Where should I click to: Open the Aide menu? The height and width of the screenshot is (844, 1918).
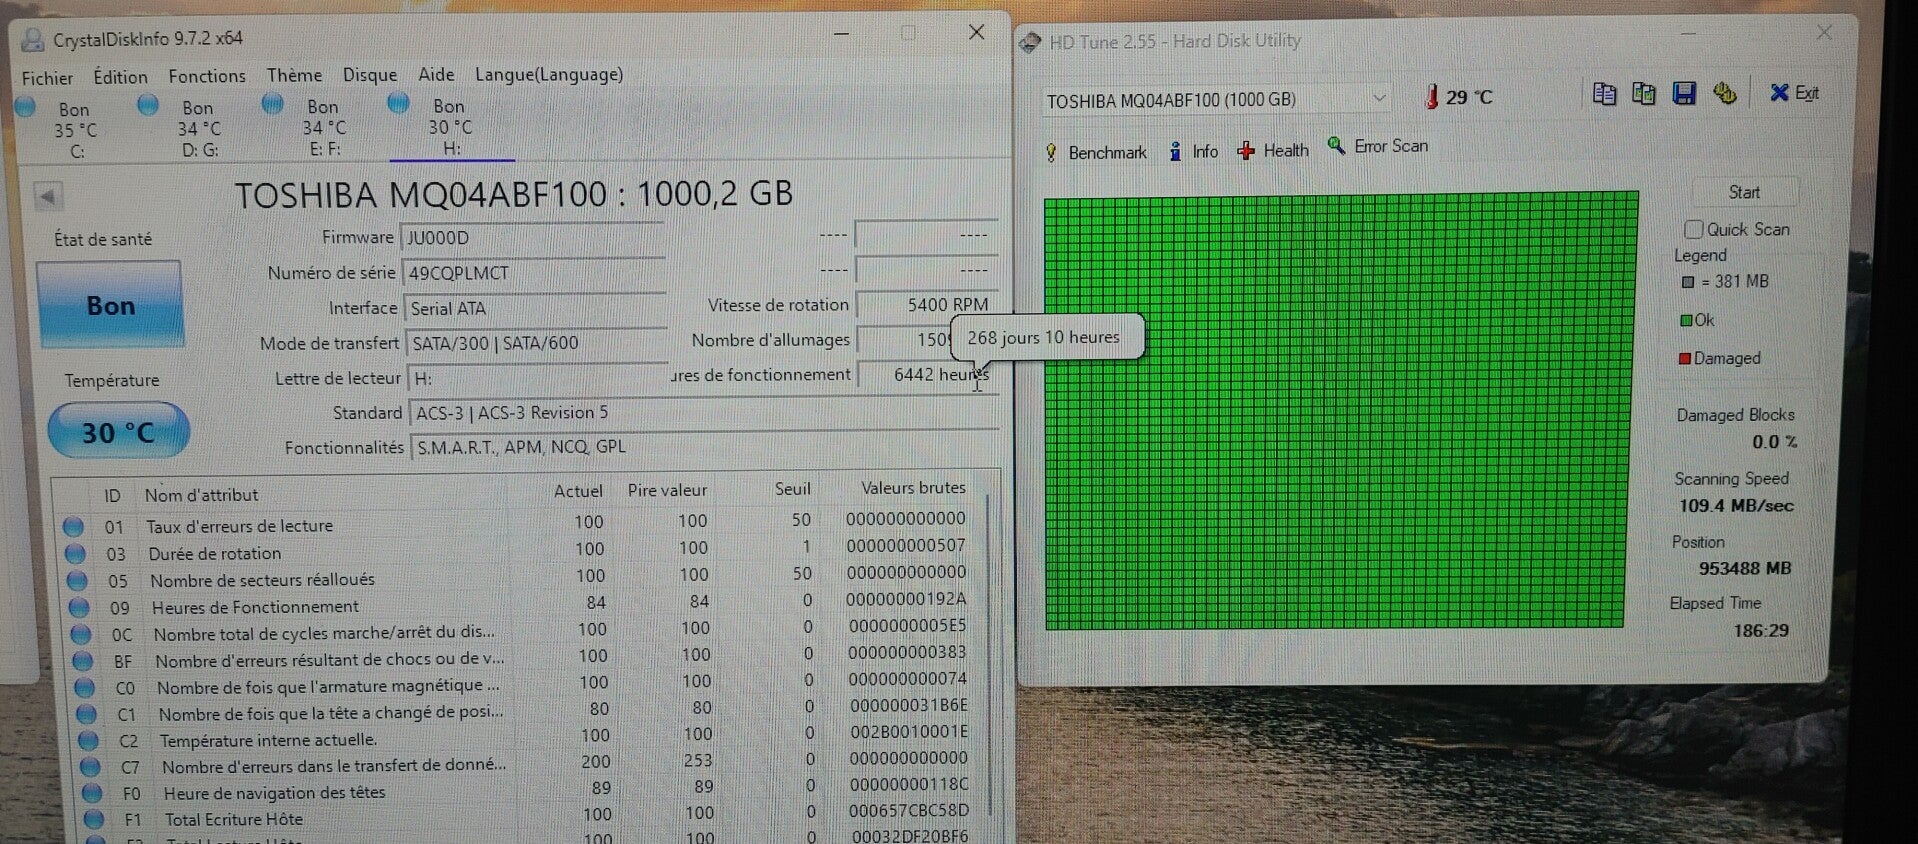tap(436, 74)
